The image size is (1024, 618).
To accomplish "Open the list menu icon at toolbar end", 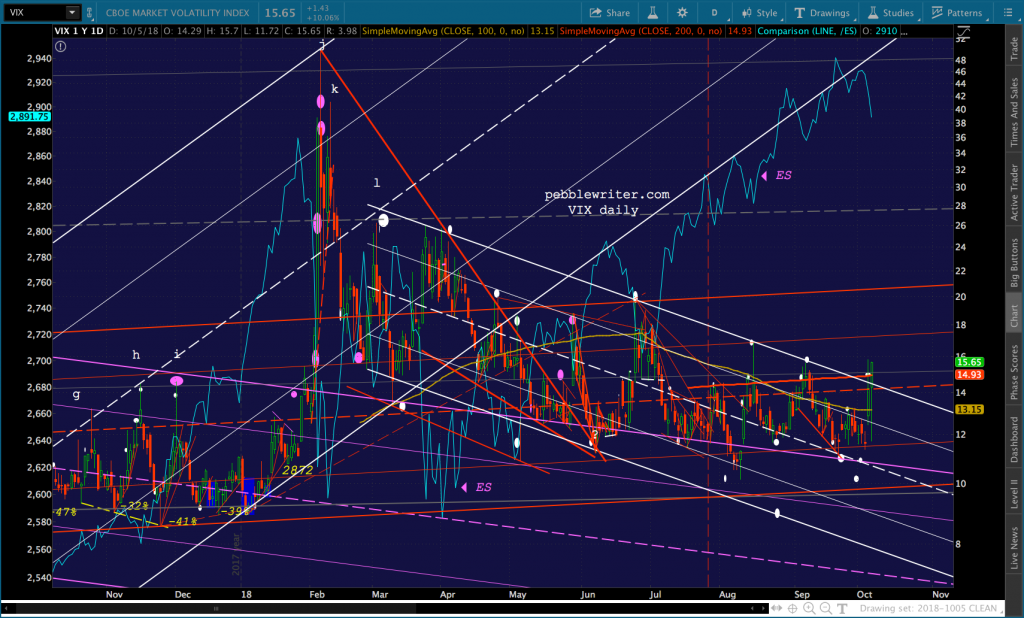I will coord(1007,12).
